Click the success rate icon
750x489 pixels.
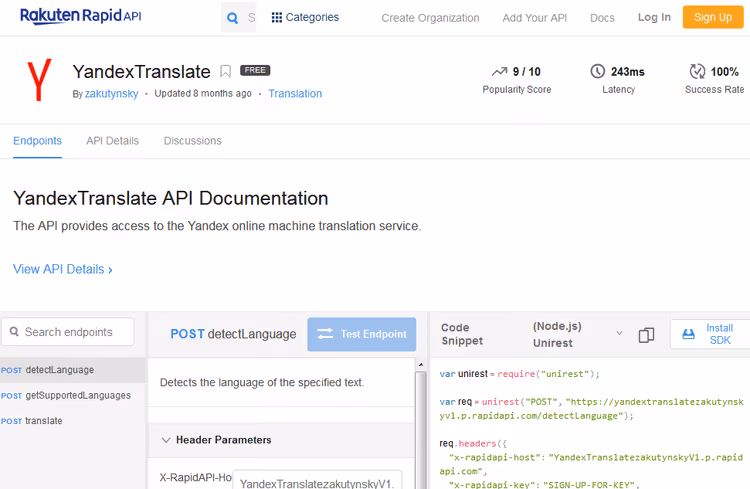click(x=697, y=71)
